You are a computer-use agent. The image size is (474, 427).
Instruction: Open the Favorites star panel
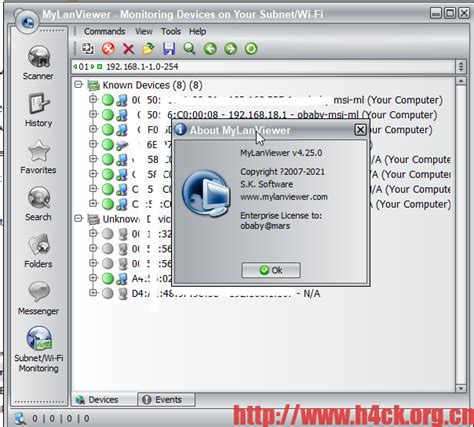(x=38, y=157)
